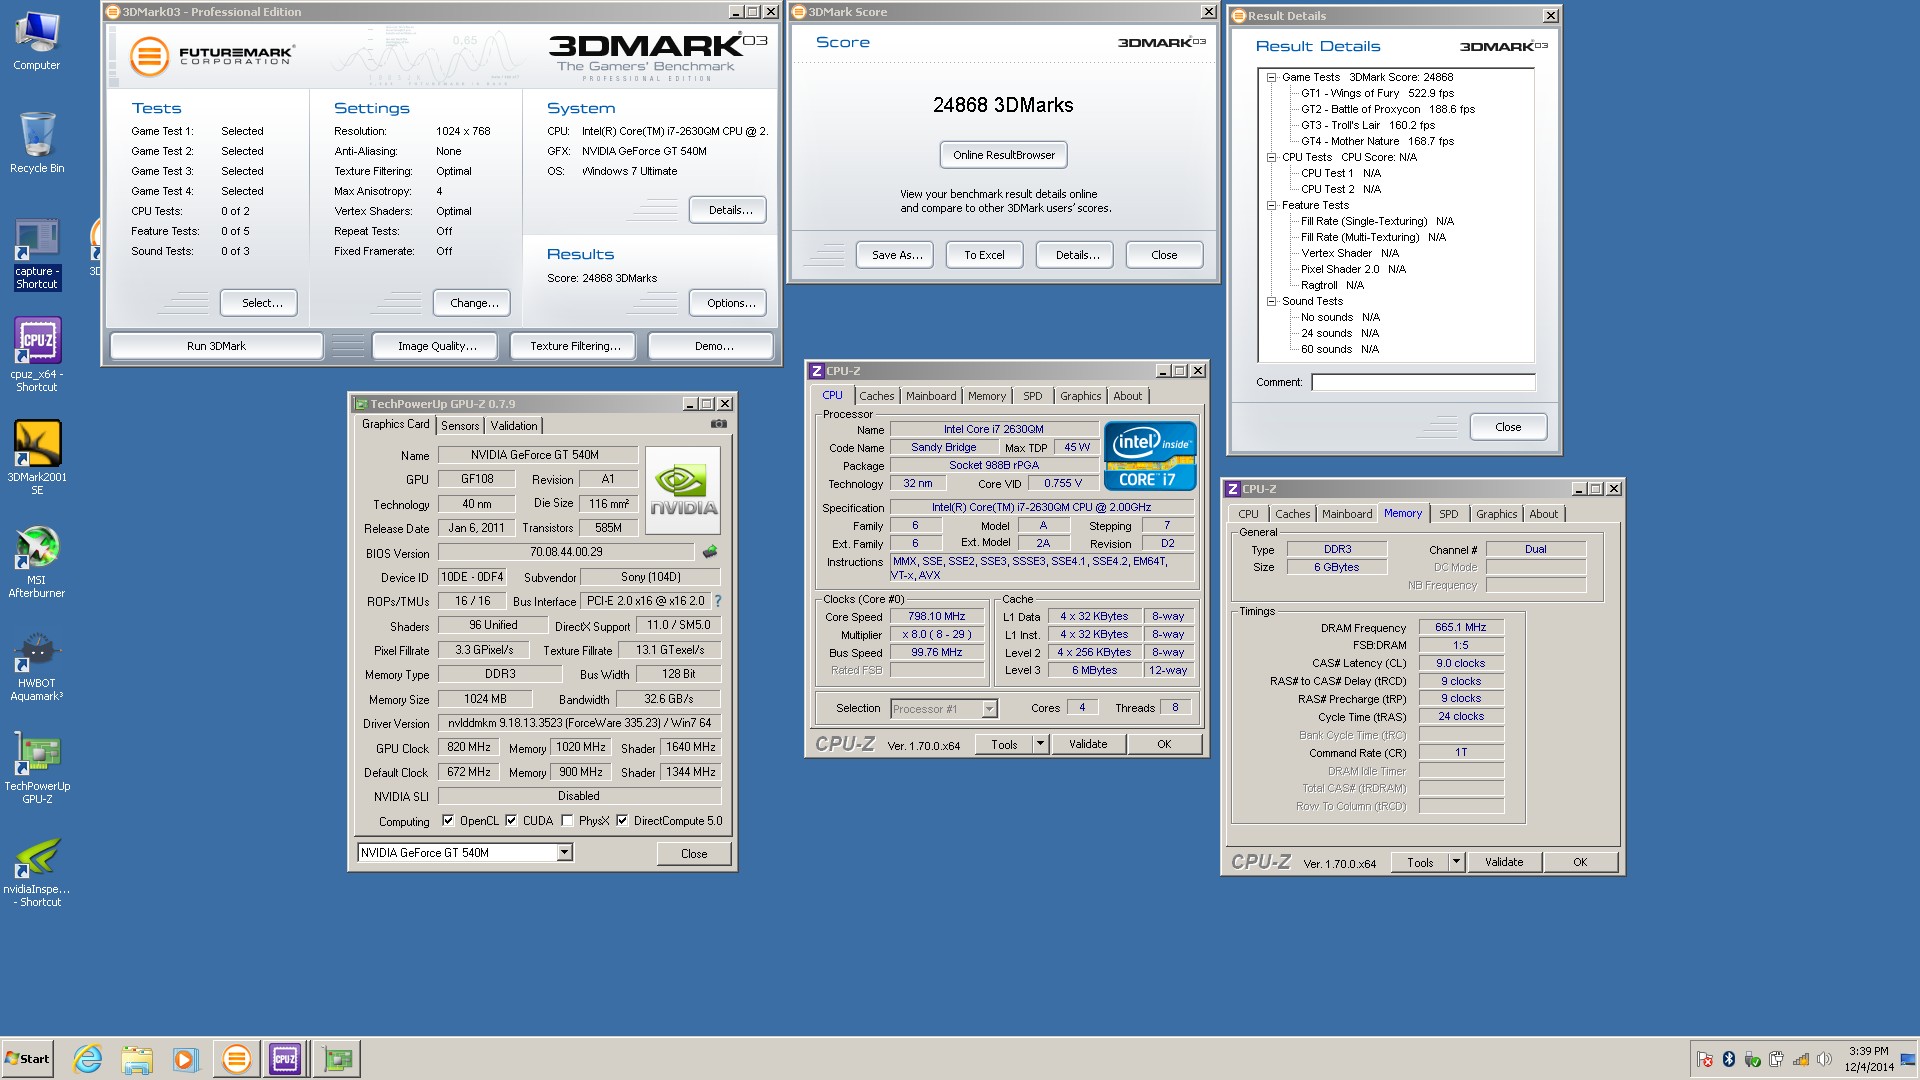
Task: Click the Run 3DMark button
Action: [216, 346]
